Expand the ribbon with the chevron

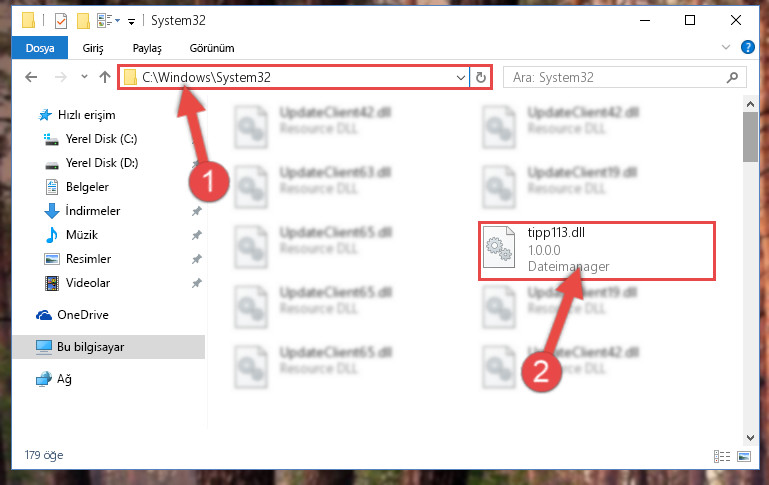[726, 48]
